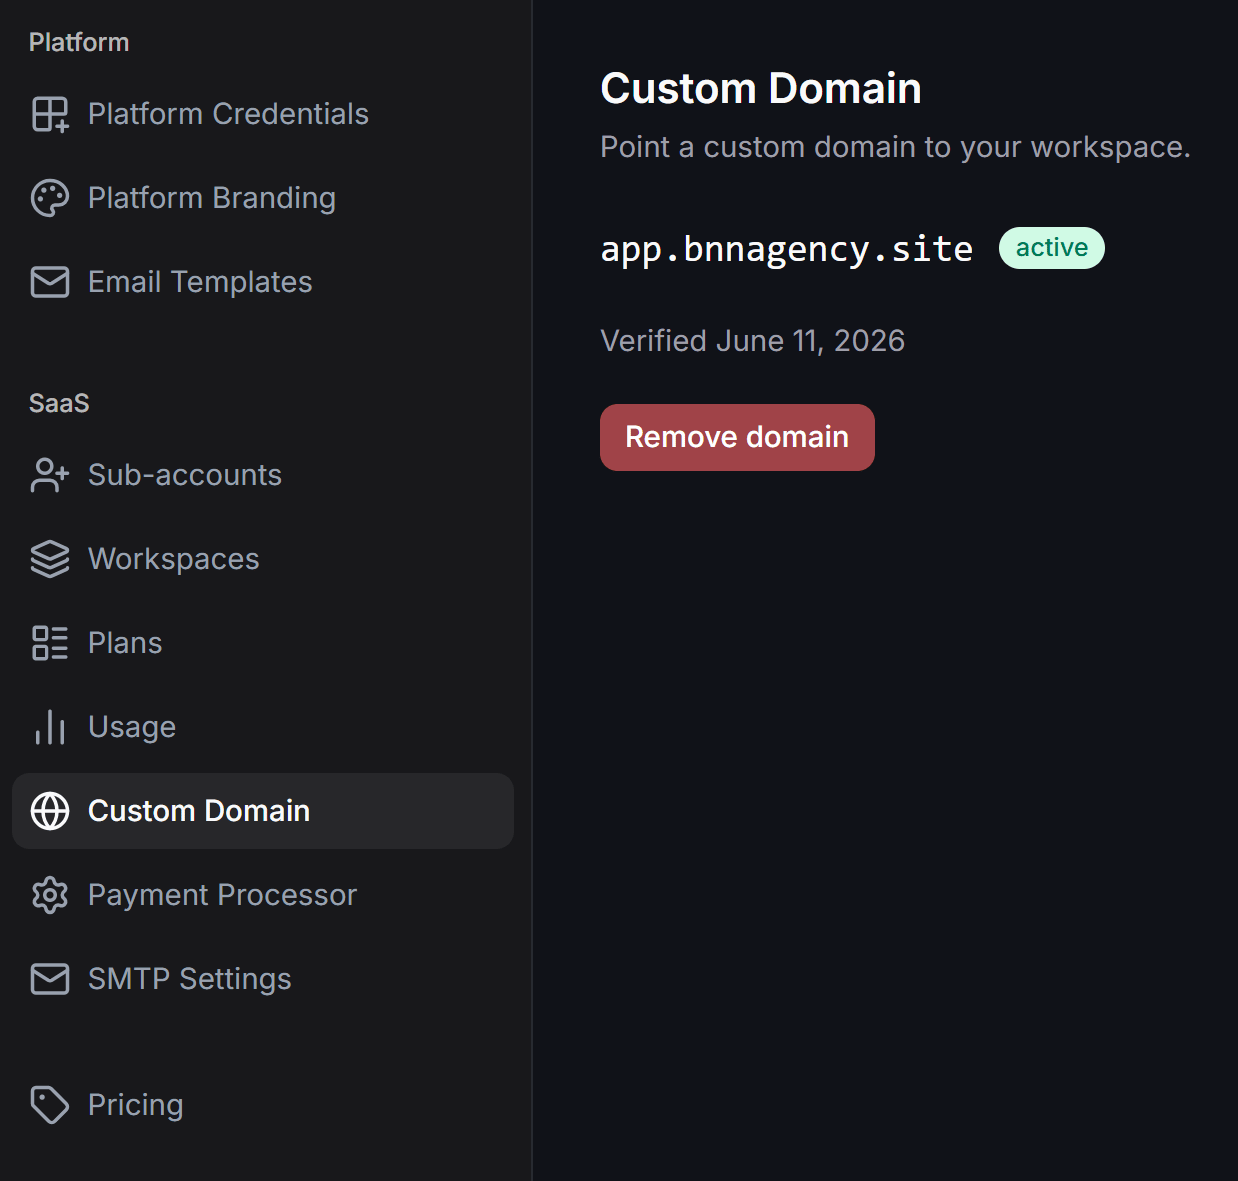The height and width of the screenshot is (1181, 1238).
Task: Open the Pricing page
Action: click(263, 1105)
